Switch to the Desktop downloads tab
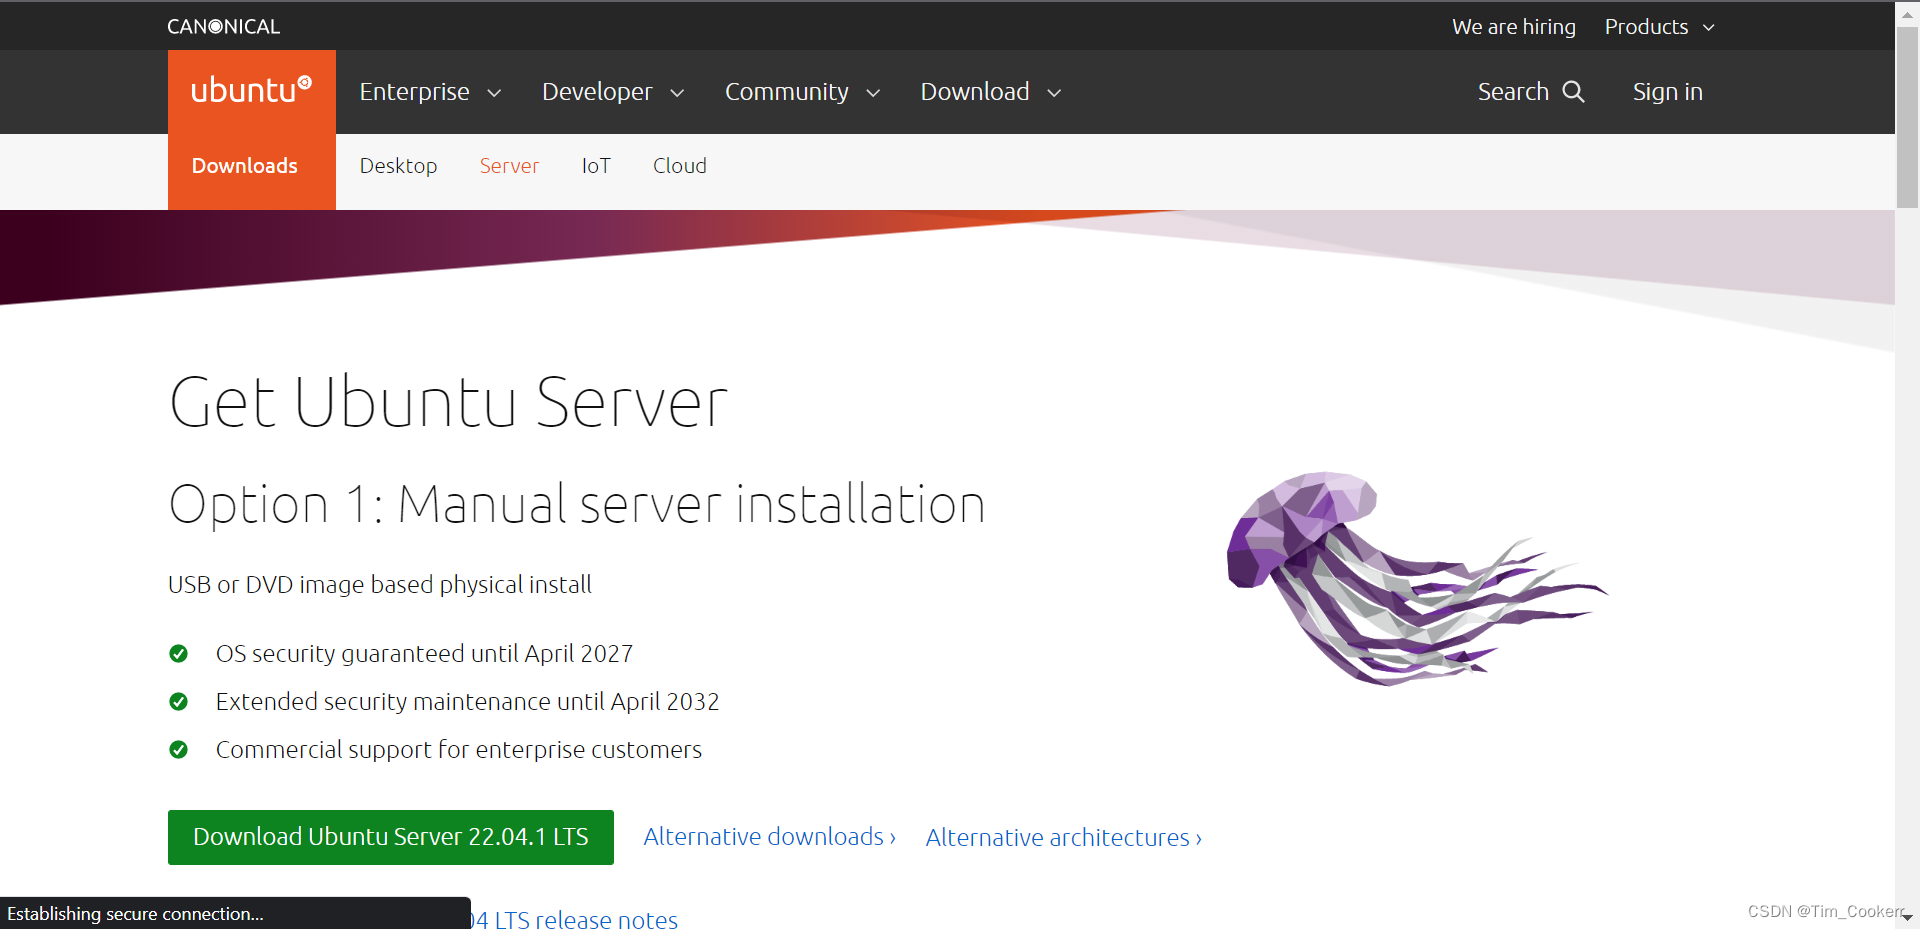The width and height of the screenshot is (1920, 929). (x=398, y=166)
